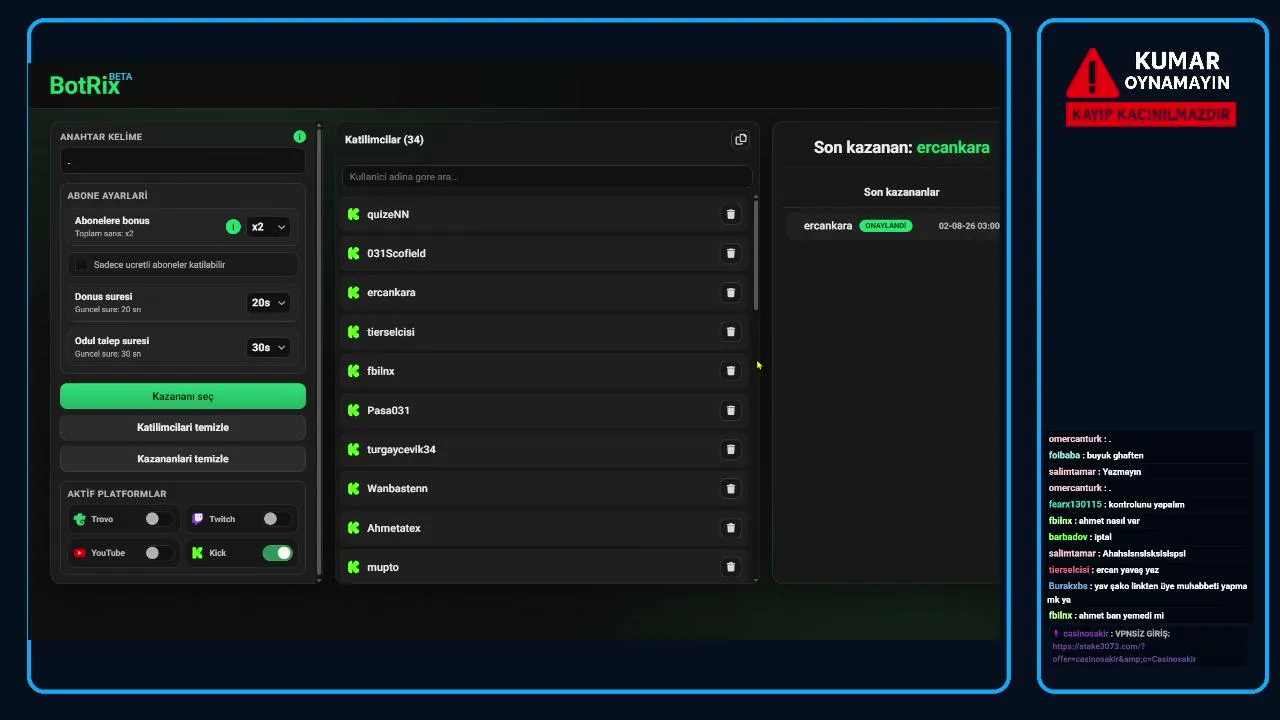Click the Anahtar Kelime input field
Image resolution: width=1280 pixels, height=720 pixels.
pos(183,161)
